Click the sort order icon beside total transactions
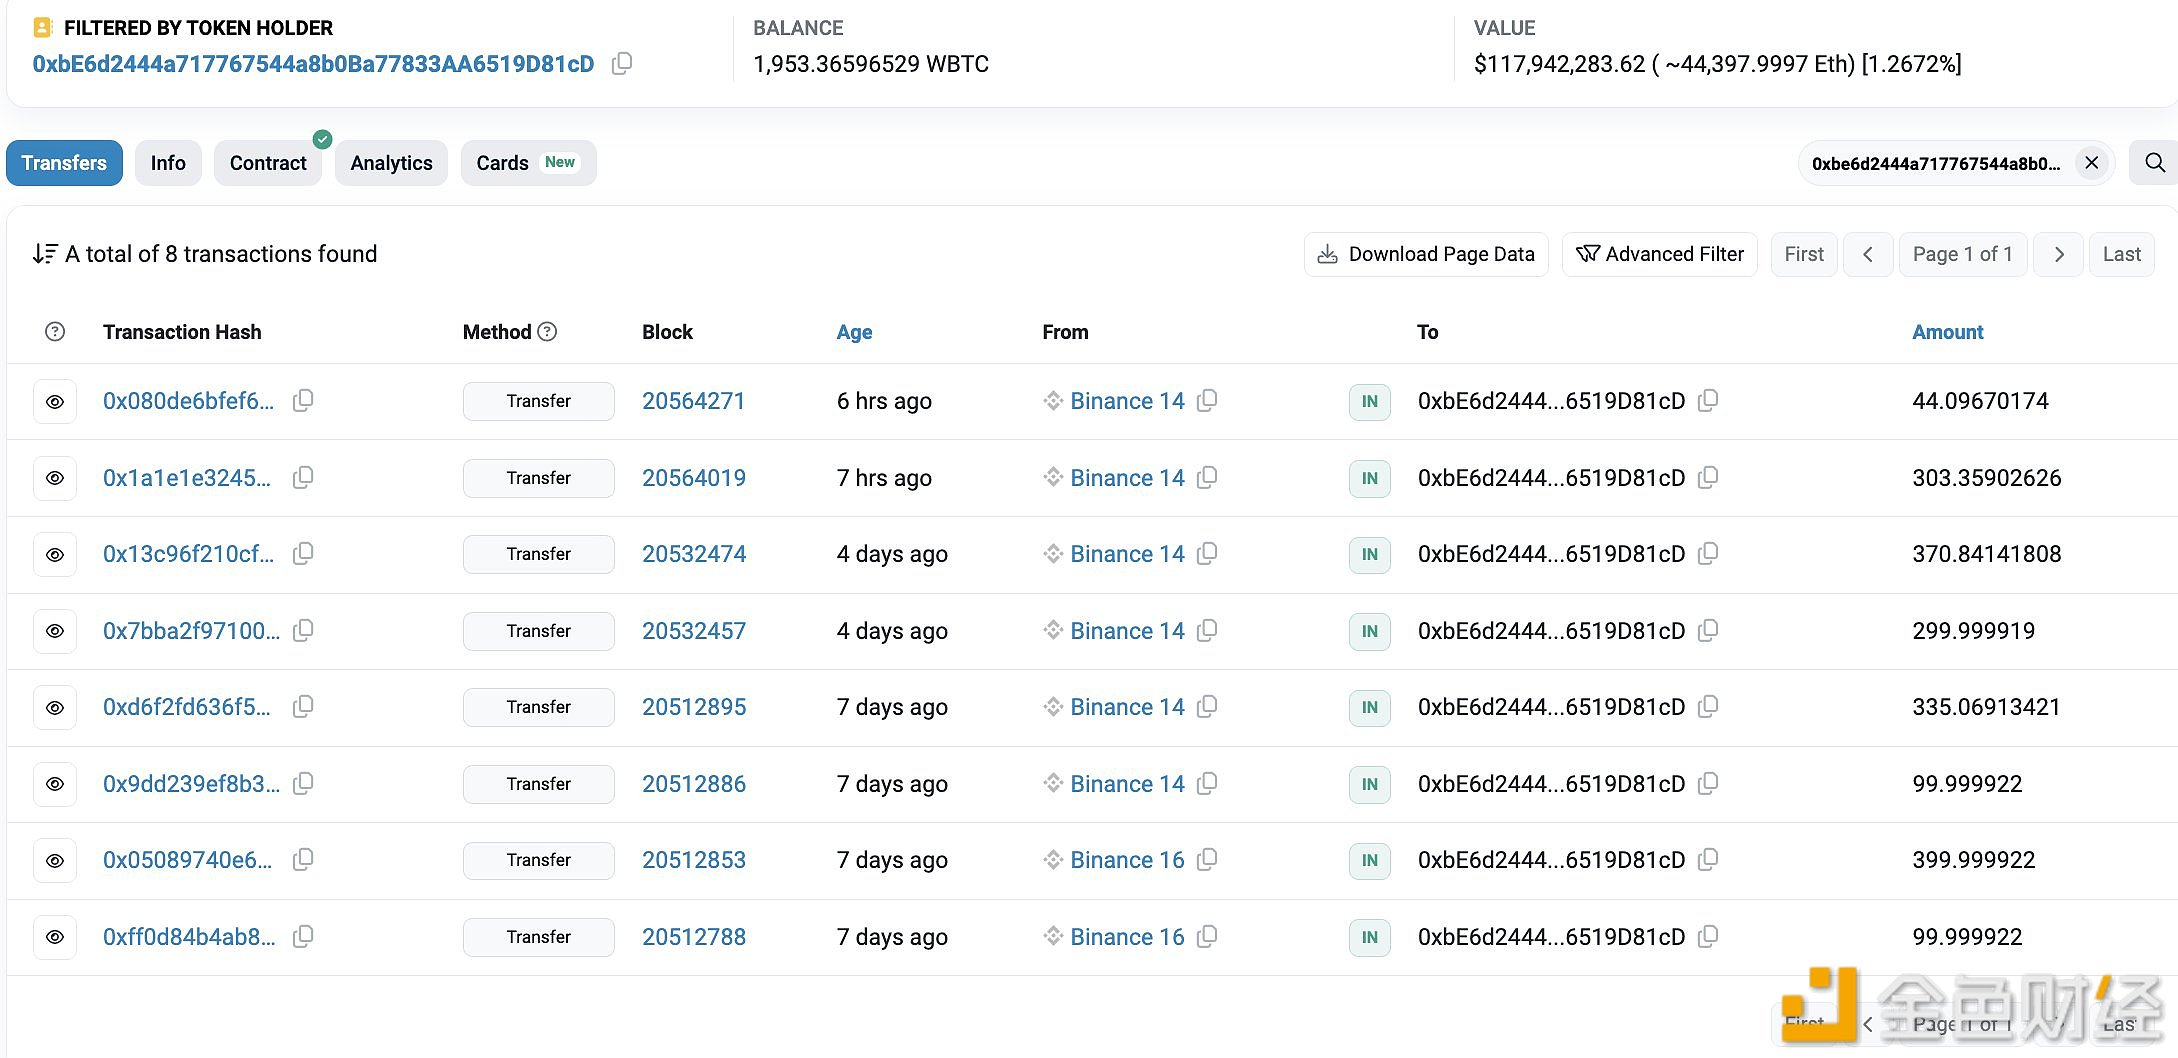 click(44, 254)
